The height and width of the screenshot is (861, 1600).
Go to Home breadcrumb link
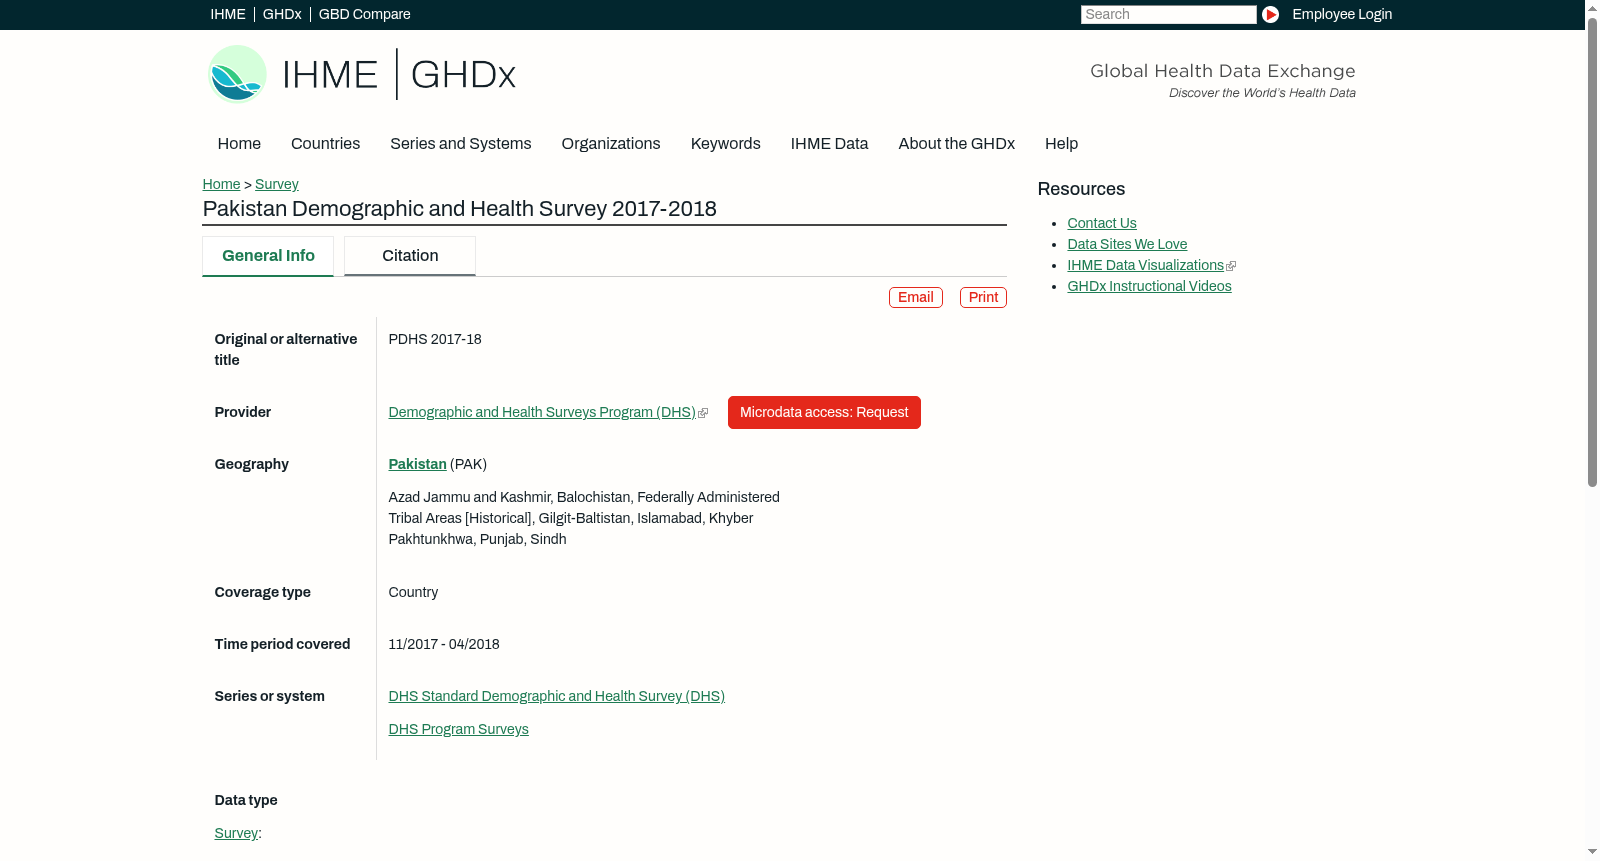(x=221, y=185)
